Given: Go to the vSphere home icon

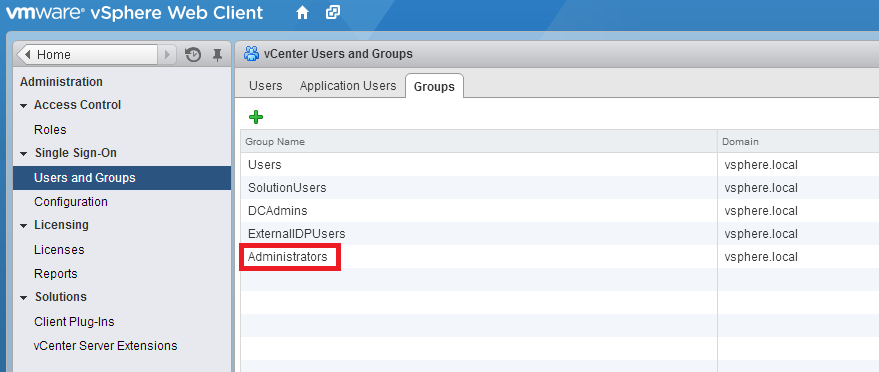Looking at the screenshot, I should (x=302, y=13).
